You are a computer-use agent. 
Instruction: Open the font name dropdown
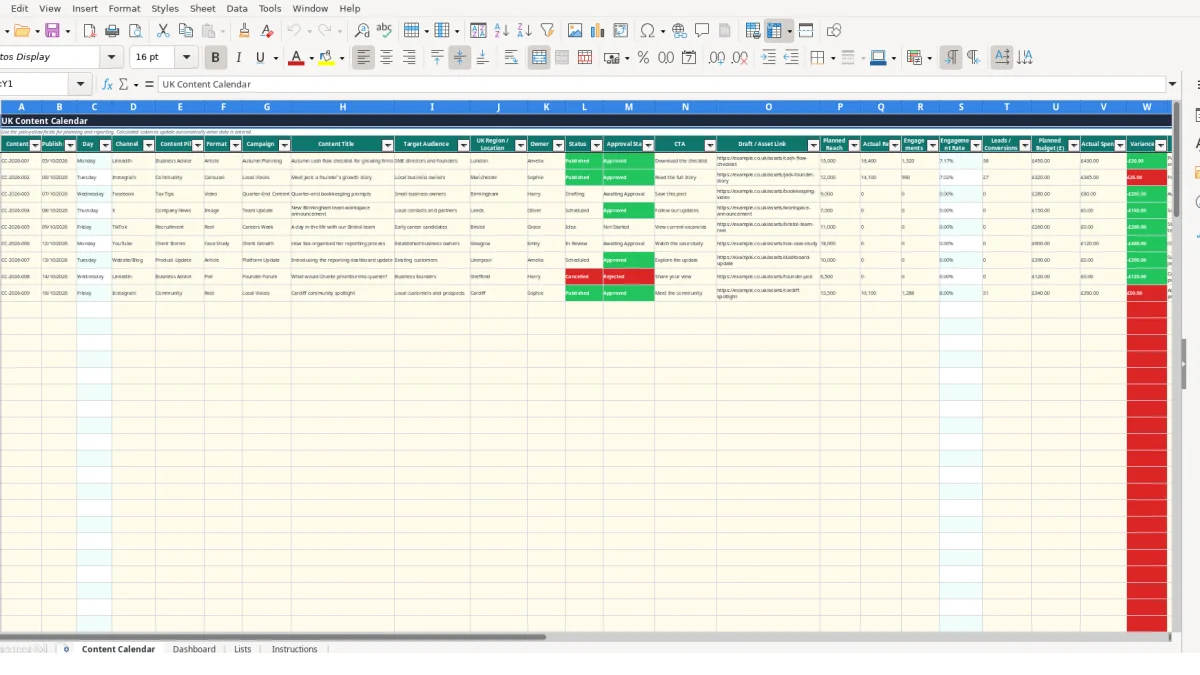[110, 58]
